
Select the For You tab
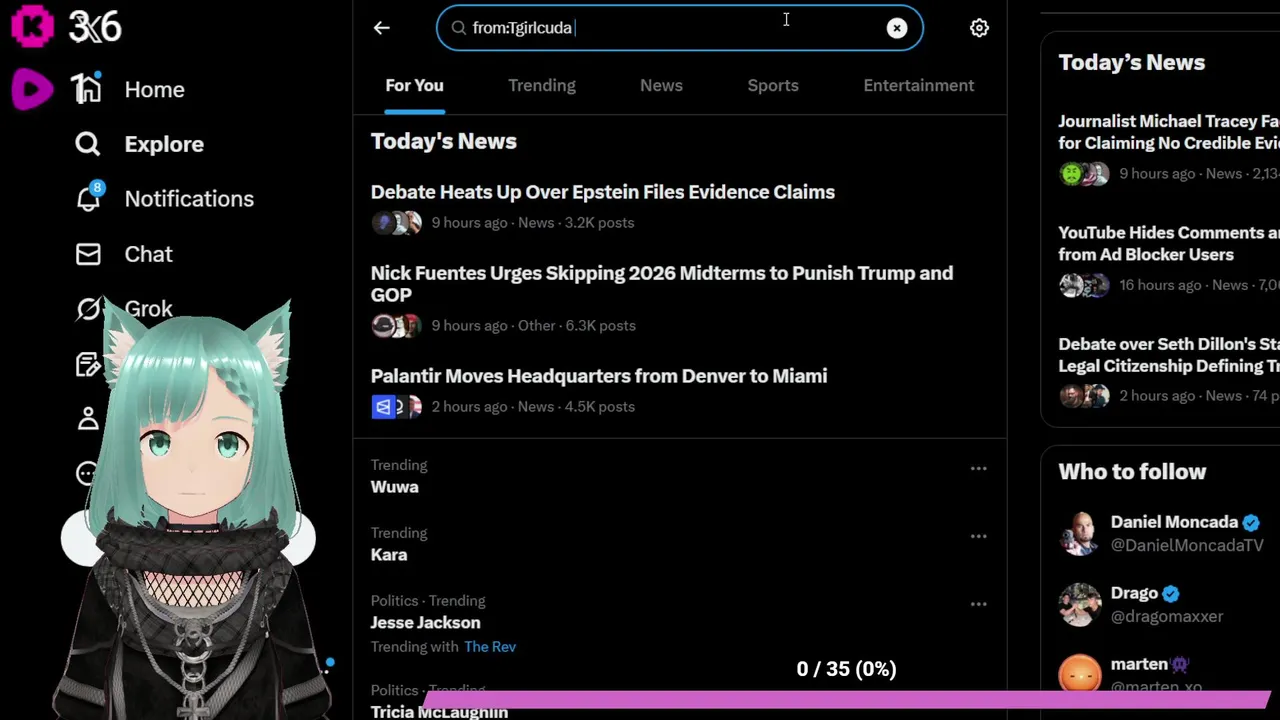pyautogui.click(x=414, y=85)
